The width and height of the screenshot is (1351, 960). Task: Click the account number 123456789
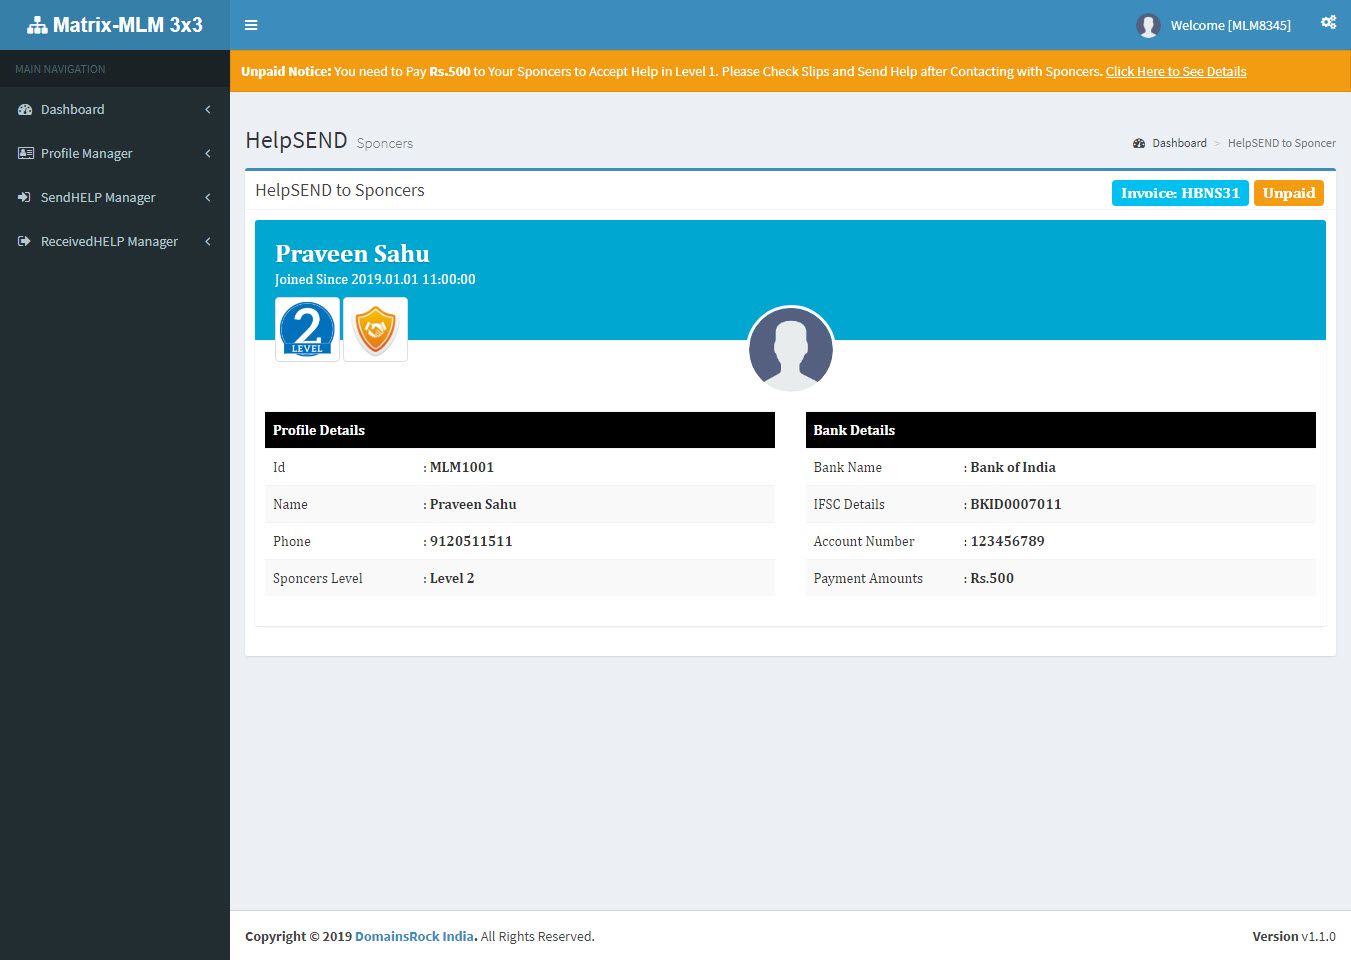1007,541
